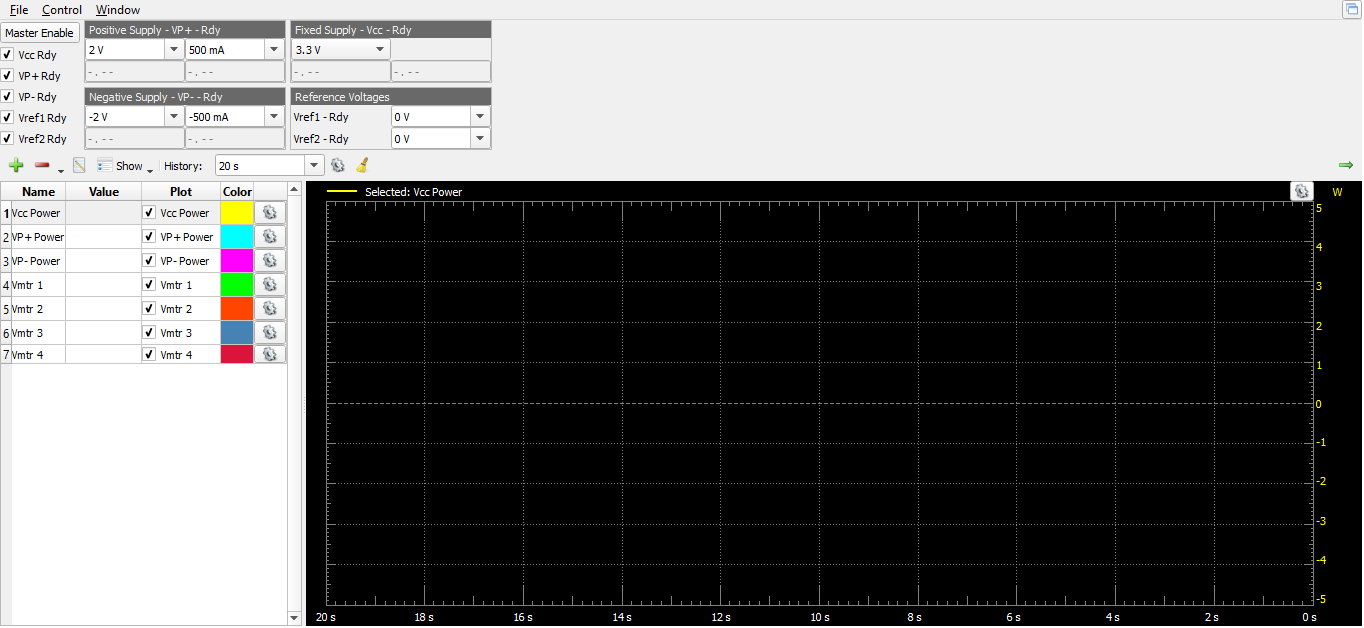Screen dimensions: 1364x628
Task: Toggle the VP- Rdy checkbox
Action: pos(8,97)
